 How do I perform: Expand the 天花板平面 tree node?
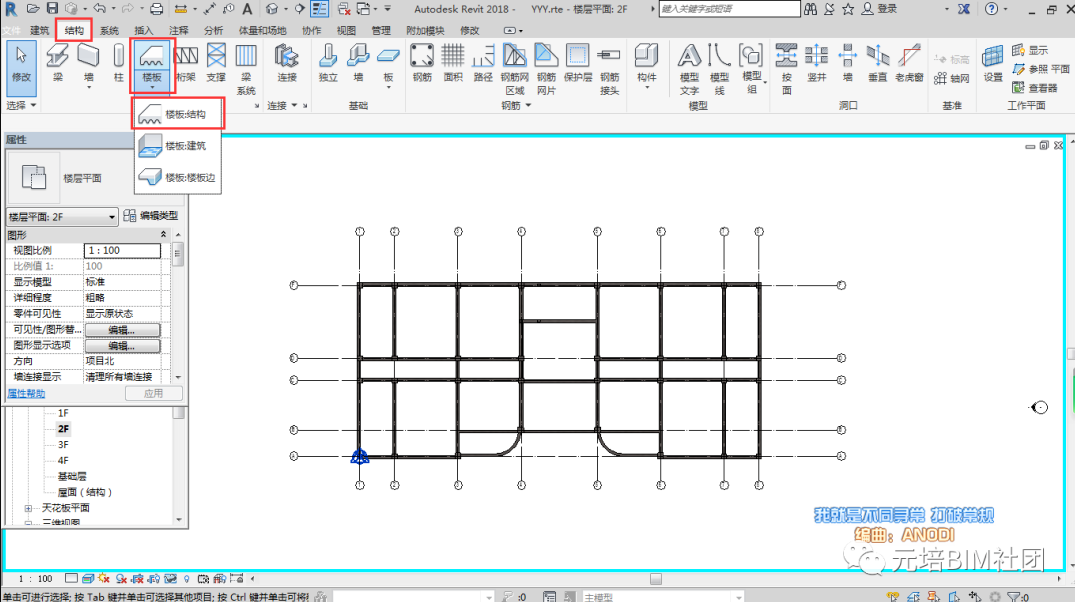pyautogui.click(x=28, y=509)
